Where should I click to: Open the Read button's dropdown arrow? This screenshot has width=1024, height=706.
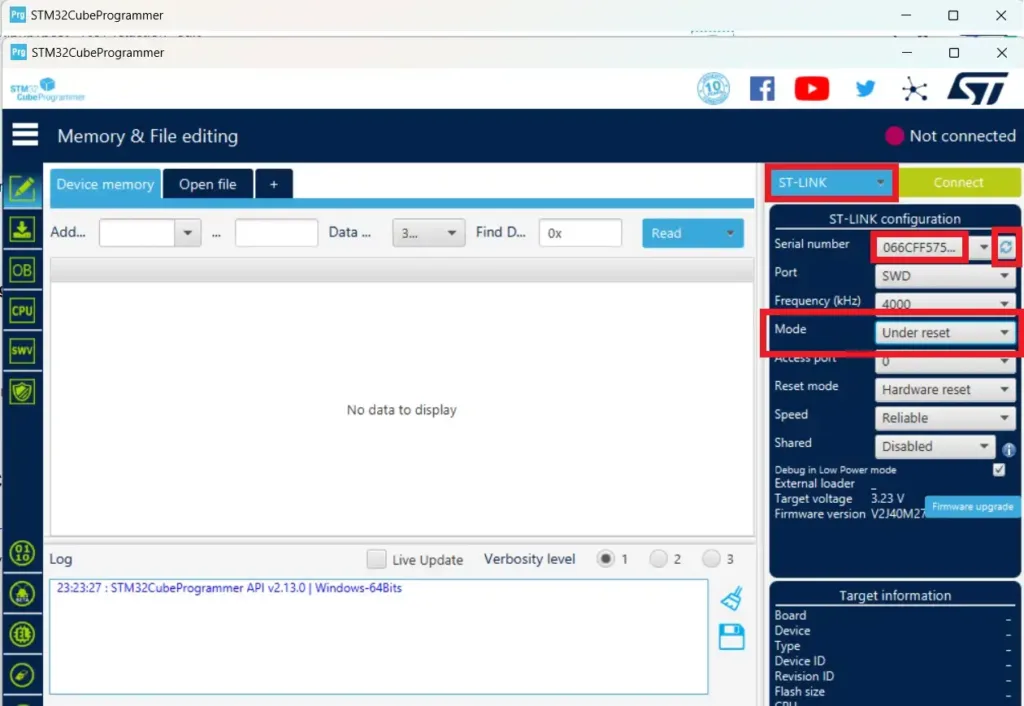tap(730, 233)
